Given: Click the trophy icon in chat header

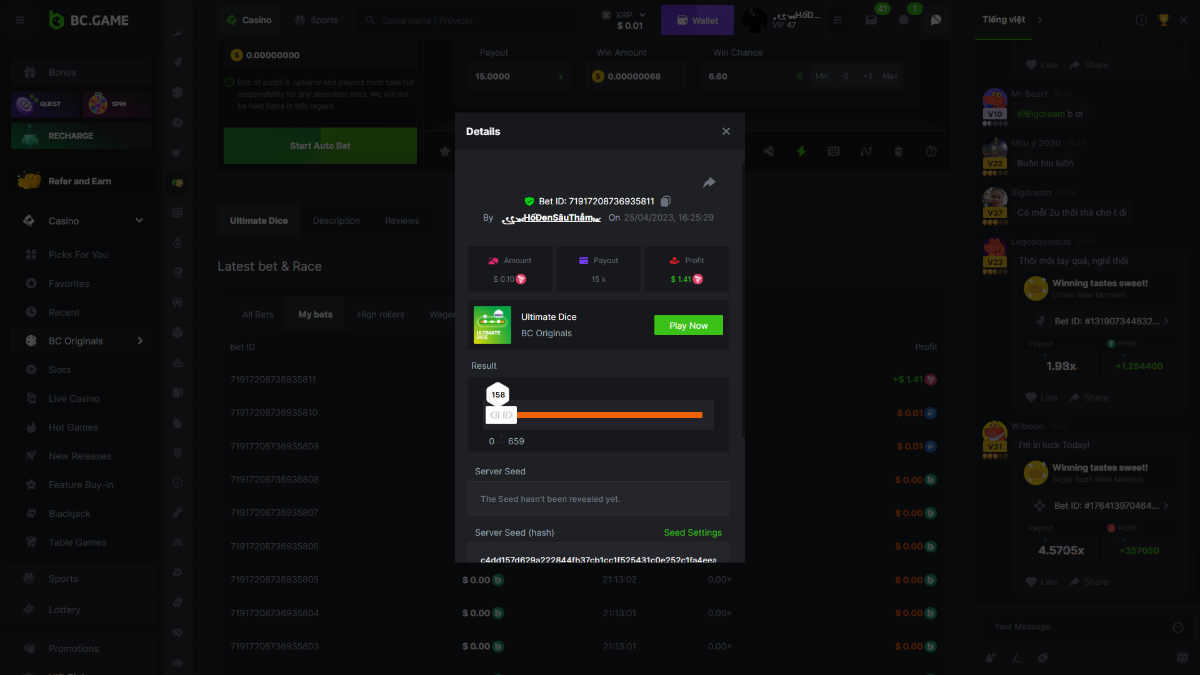Looking at the screenshot, I should [1163, 20].
